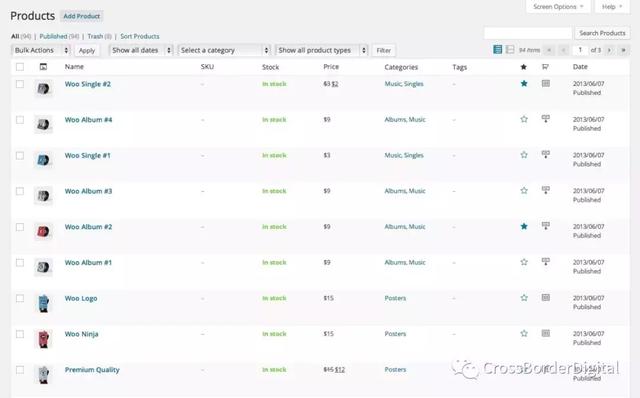Viewport: 640px width, 398px height.
Task: Click product type icon for Woo Album #1
Action: tap(546, 262)
